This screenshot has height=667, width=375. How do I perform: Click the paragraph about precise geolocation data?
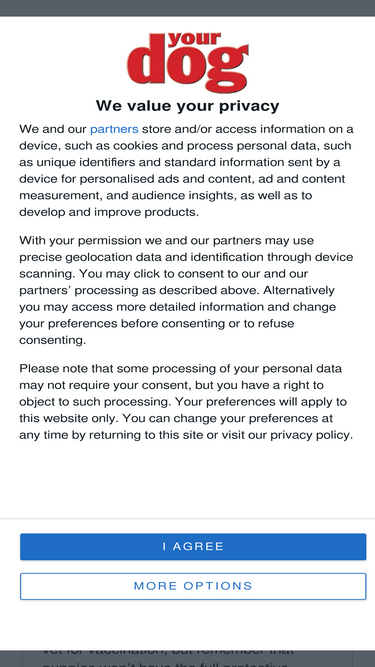click(186, 290)
